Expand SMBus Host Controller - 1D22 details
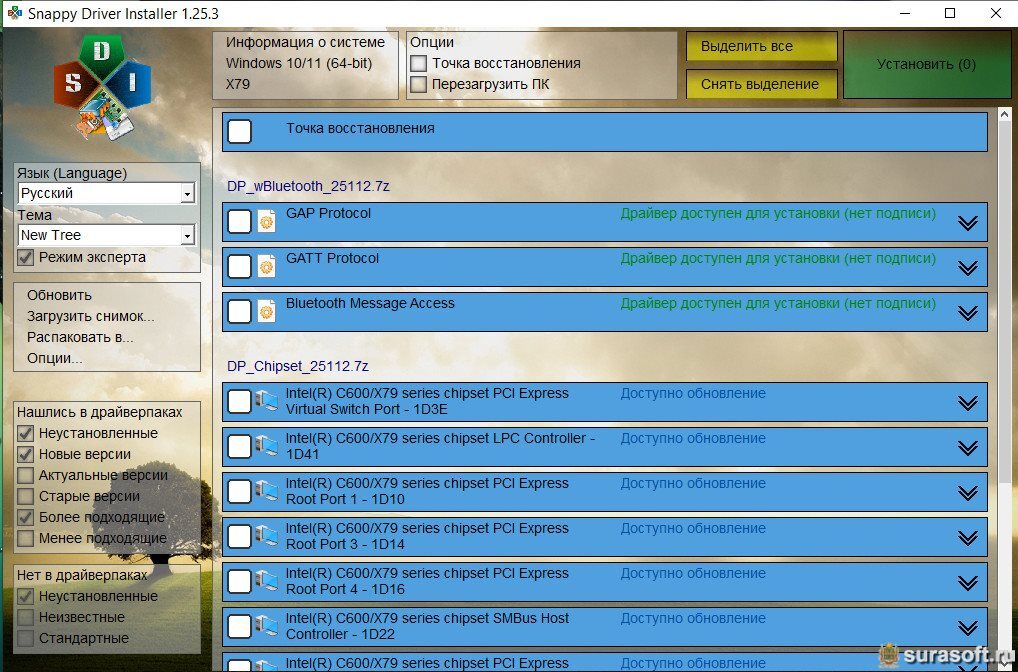Screen dimensions: 1018x672 pyautogui.click(x=967, y=628)
